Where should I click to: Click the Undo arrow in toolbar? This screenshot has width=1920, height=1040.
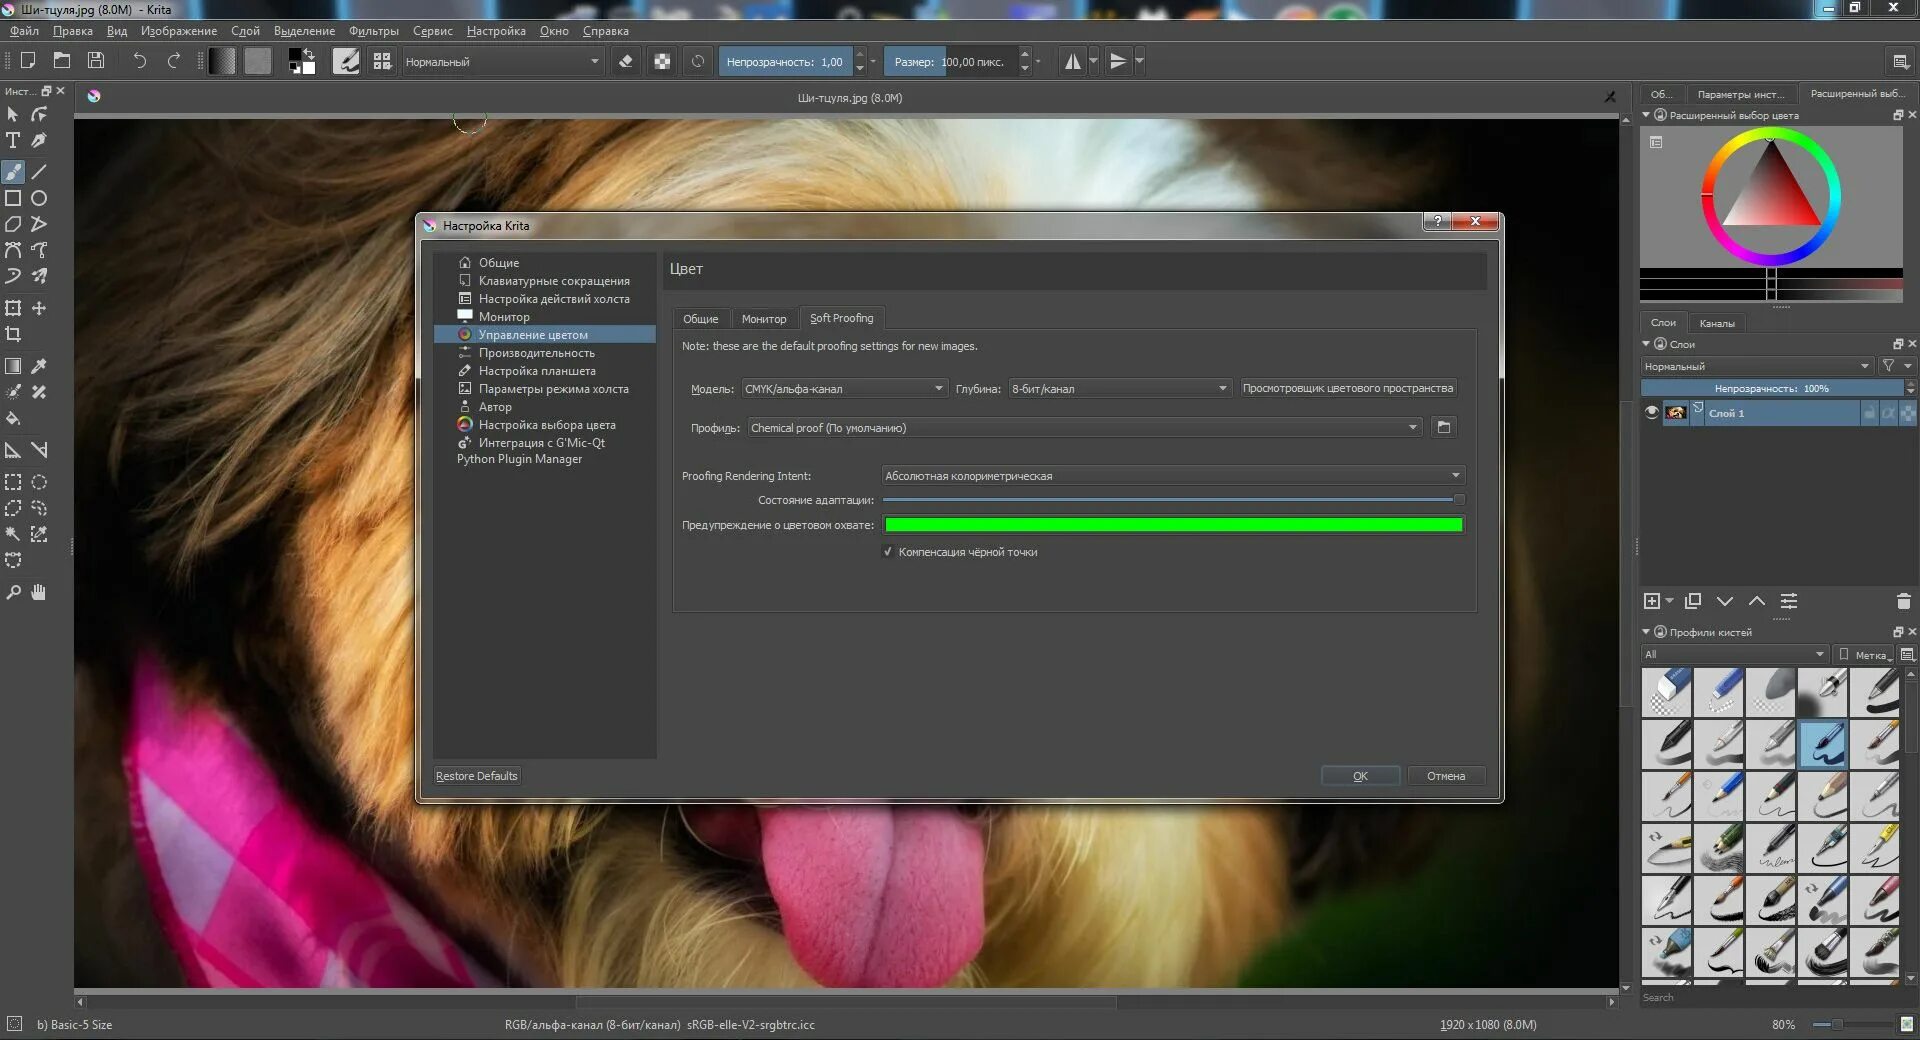(139, 61)
